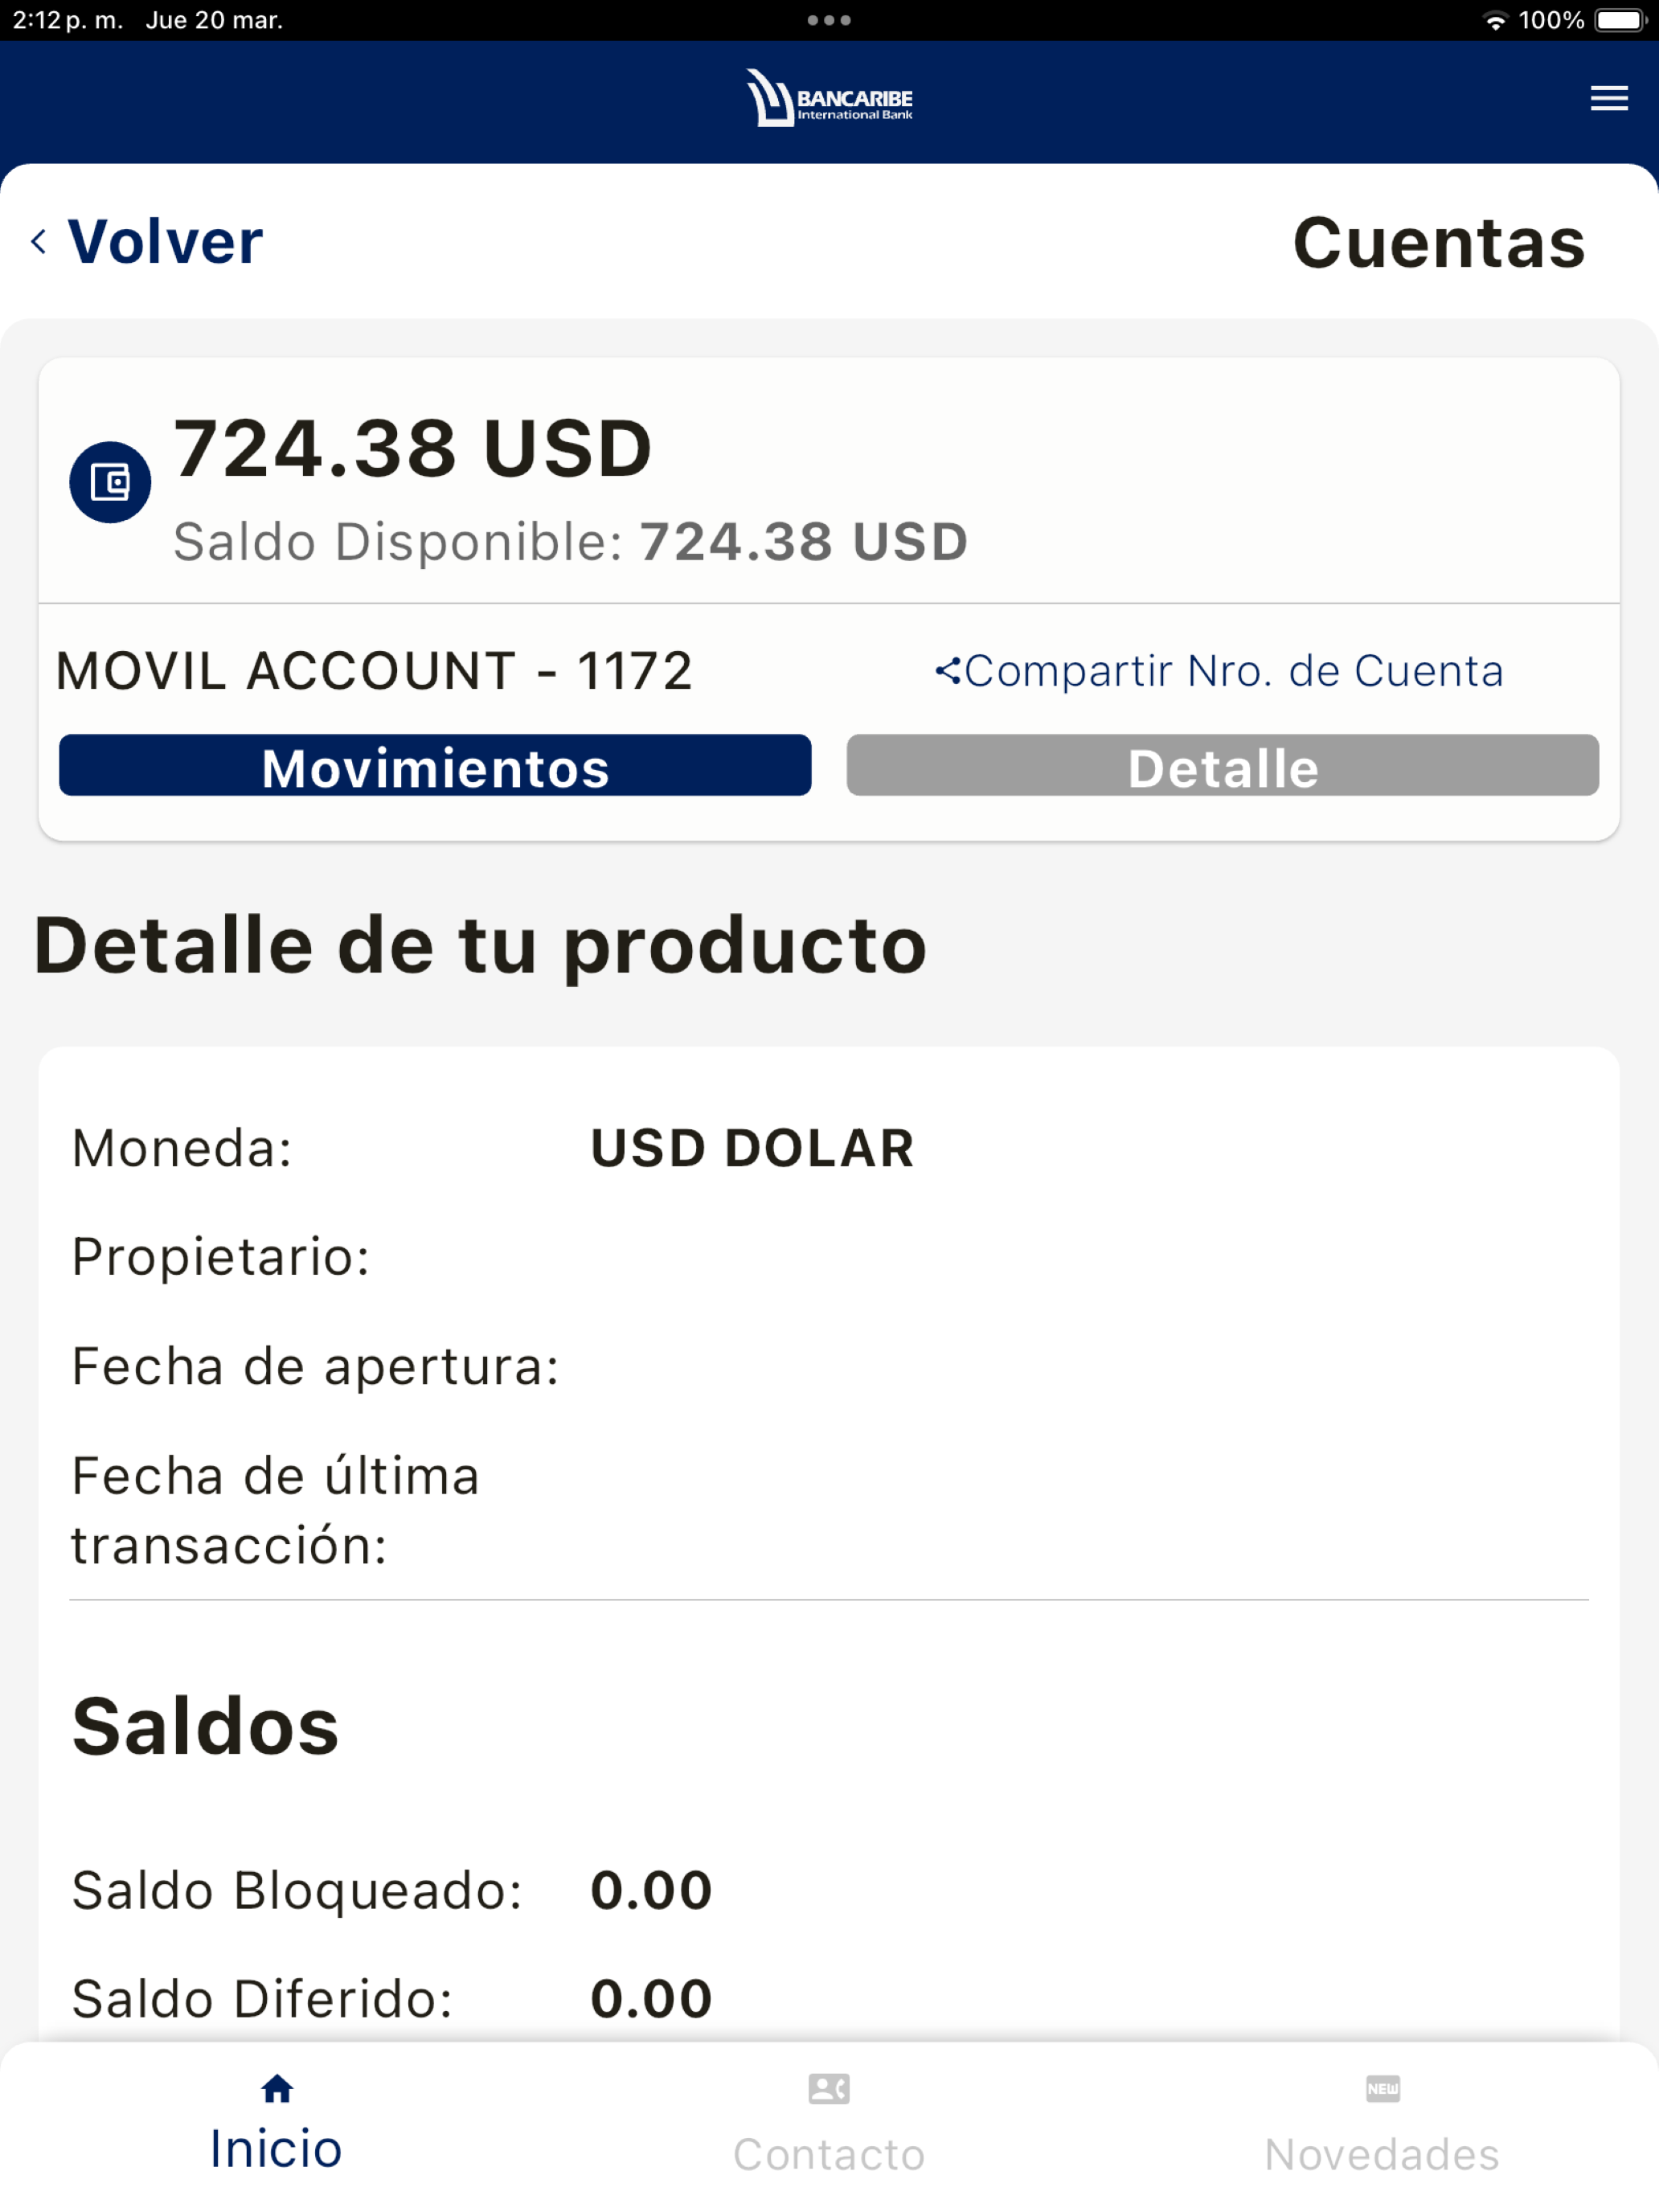Select the Detalle tab
This screenshot has height=2212, width=1659.
pyautogui.click(x=1222, y=766)
